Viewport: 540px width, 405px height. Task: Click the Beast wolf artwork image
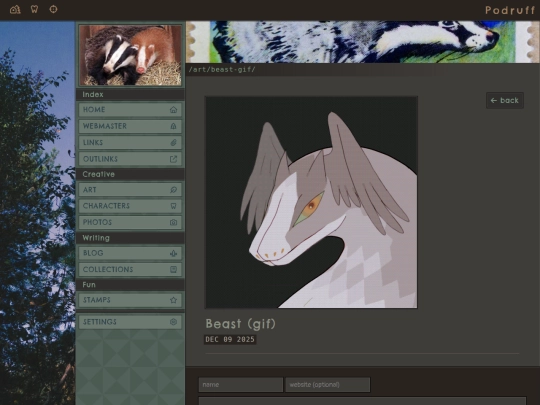pyautogui.click(x=311, y=202)
